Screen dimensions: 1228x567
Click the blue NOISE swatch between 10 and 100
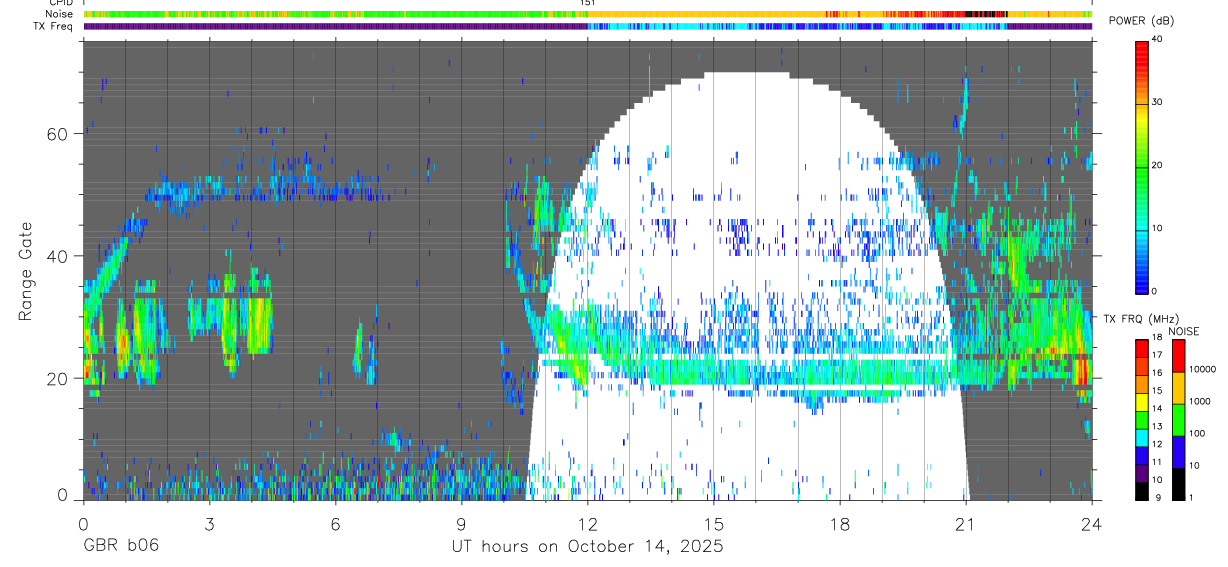tap(1179, 452)
